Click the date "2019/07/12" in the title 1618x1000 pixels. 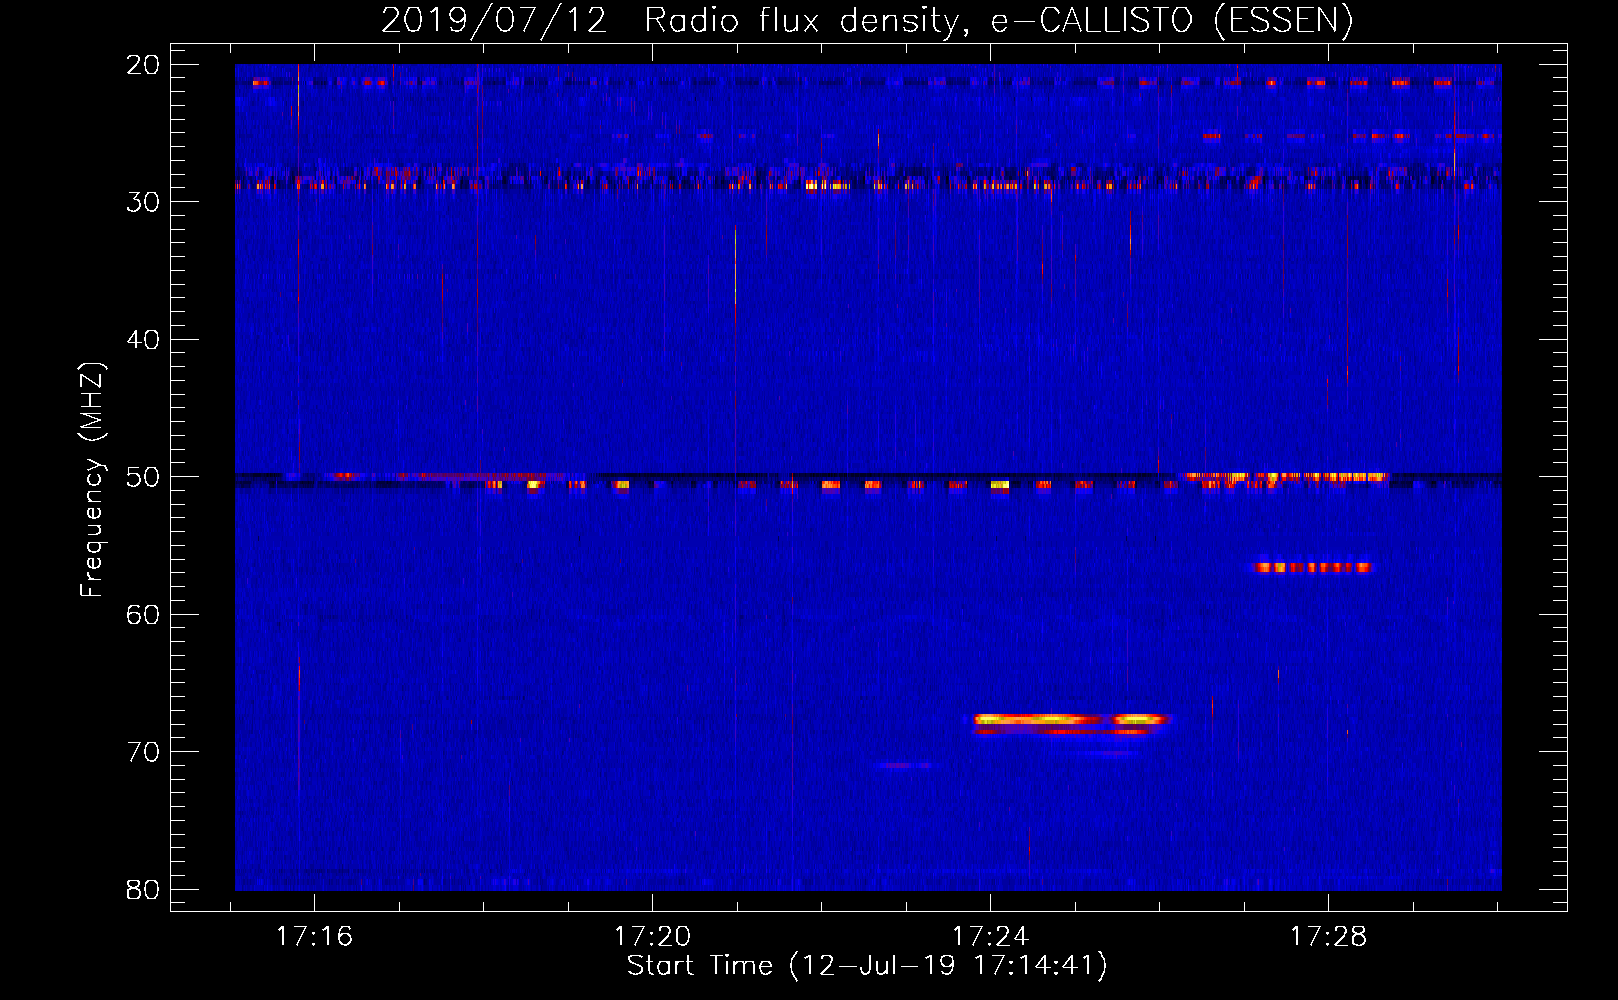494,21
